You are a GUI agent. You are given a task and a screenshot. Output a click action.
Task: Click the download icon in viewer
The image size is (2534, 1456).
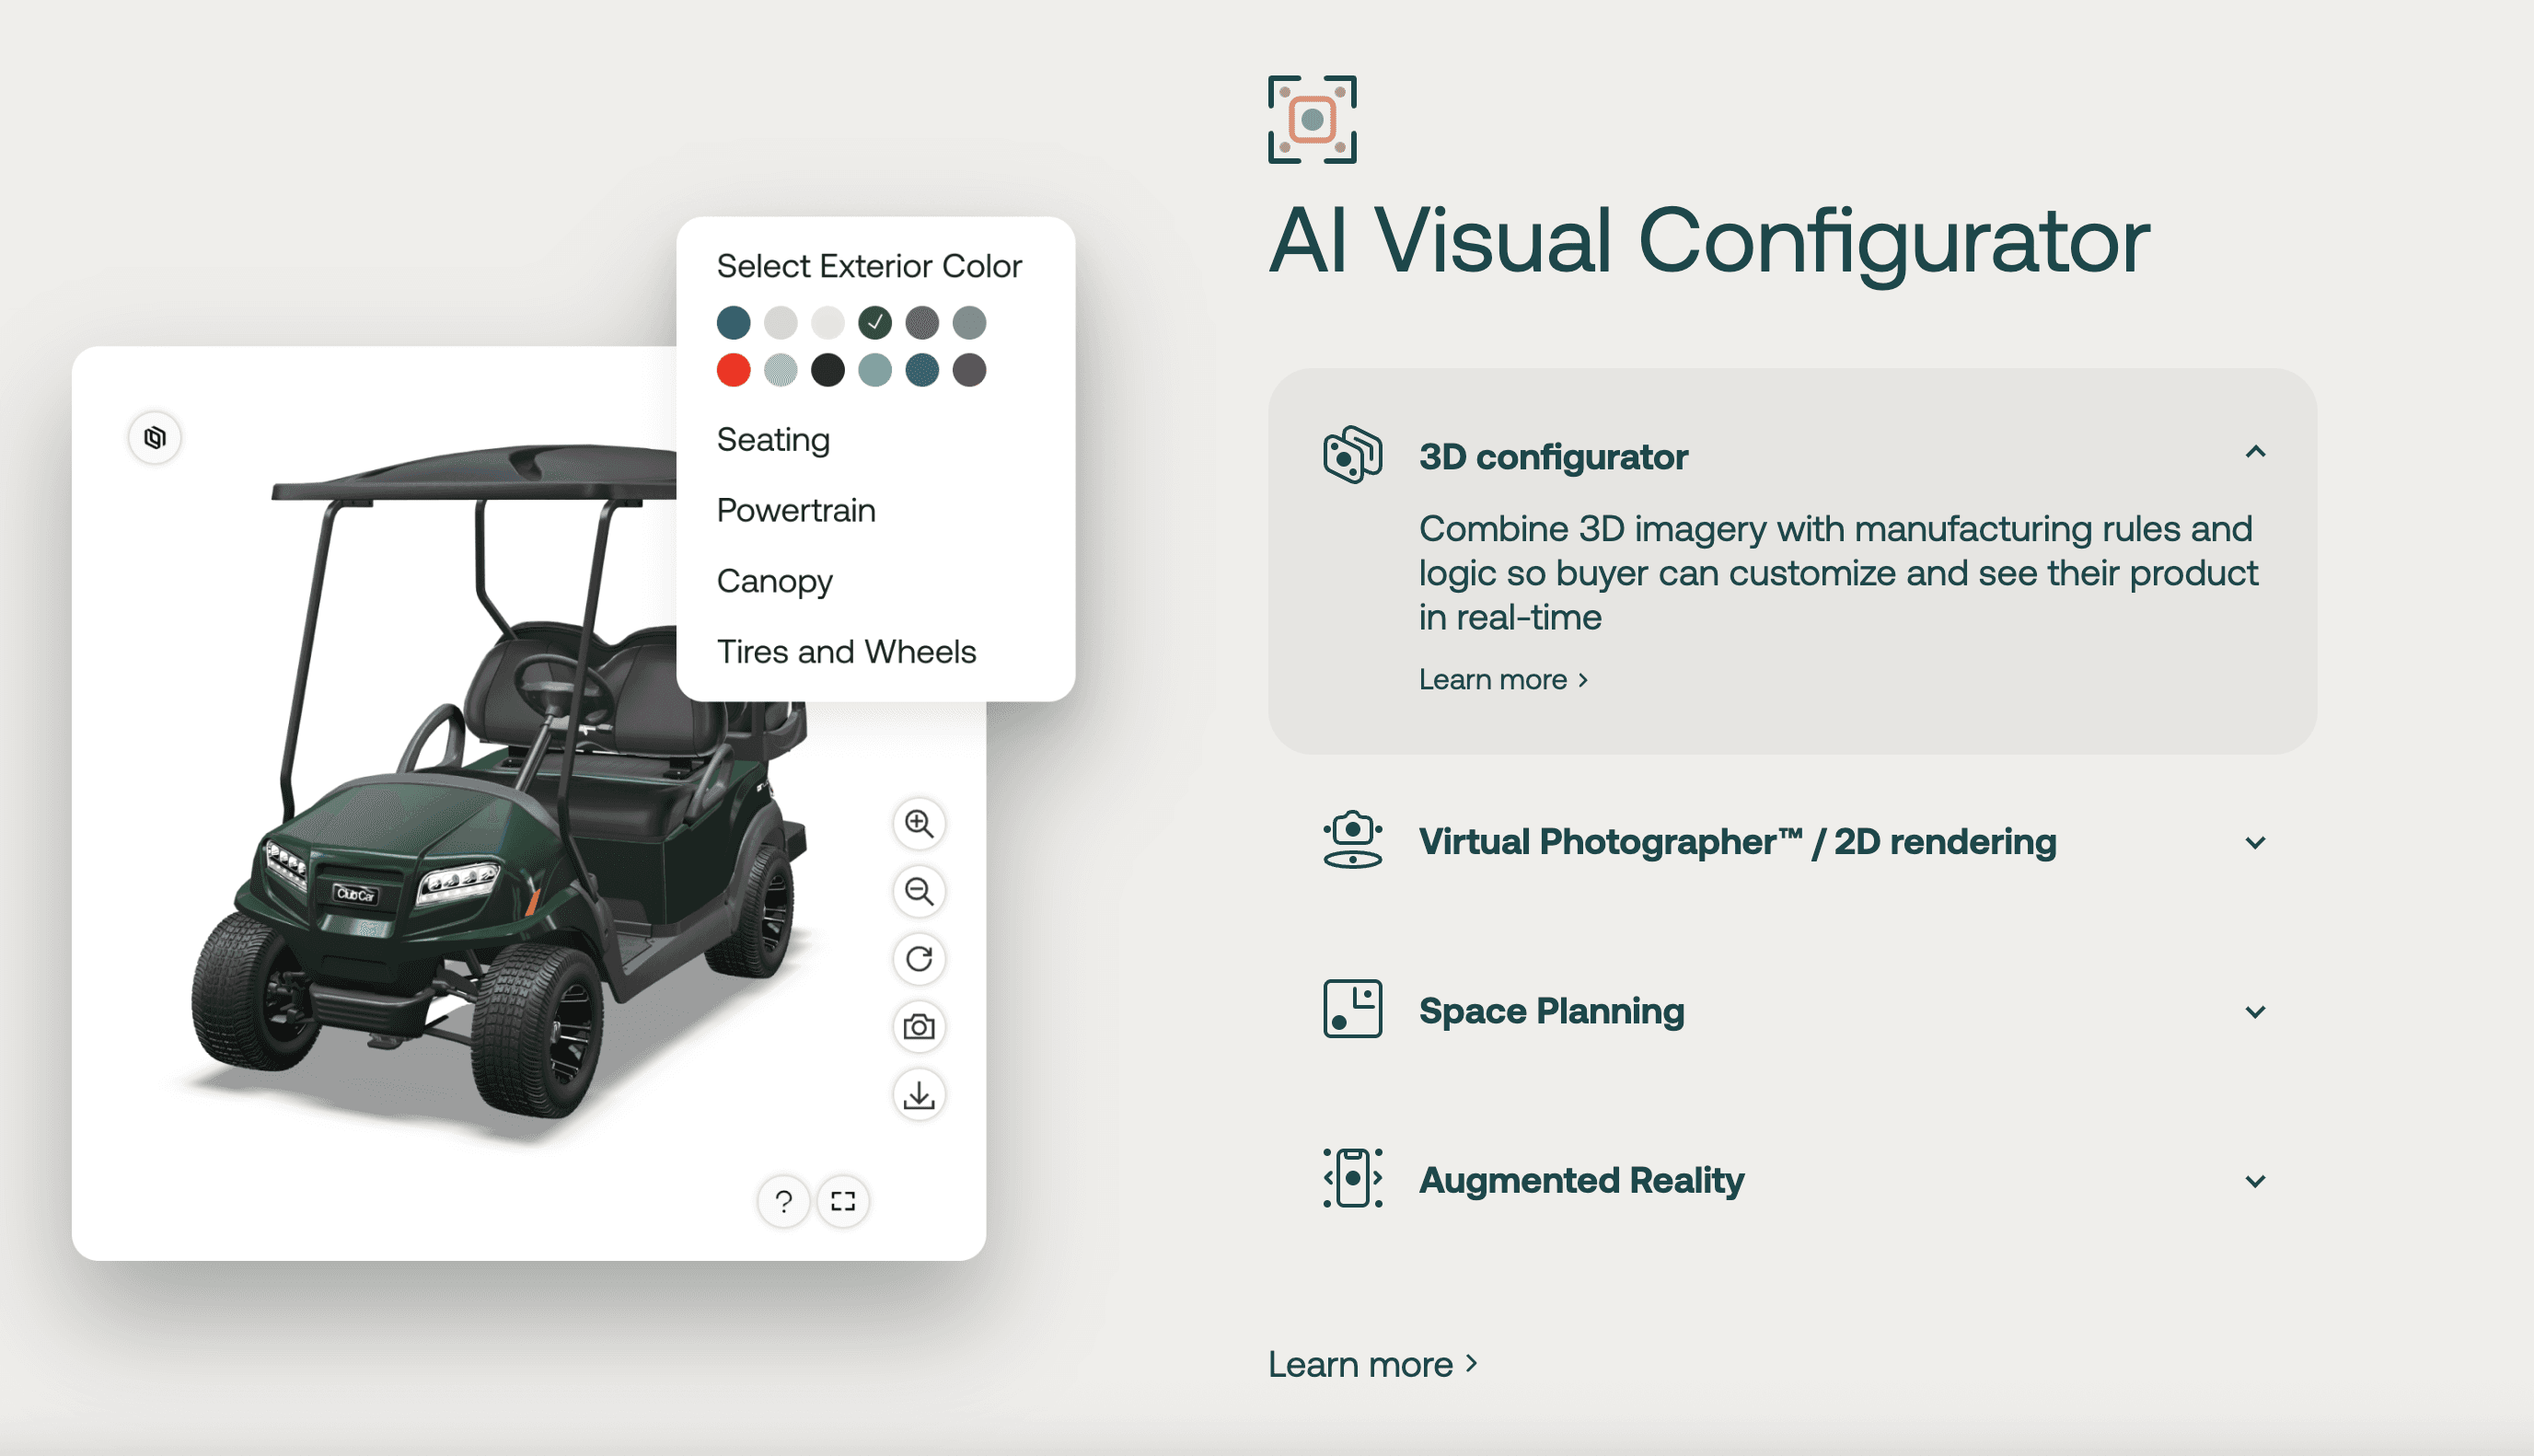point(919,1095)
